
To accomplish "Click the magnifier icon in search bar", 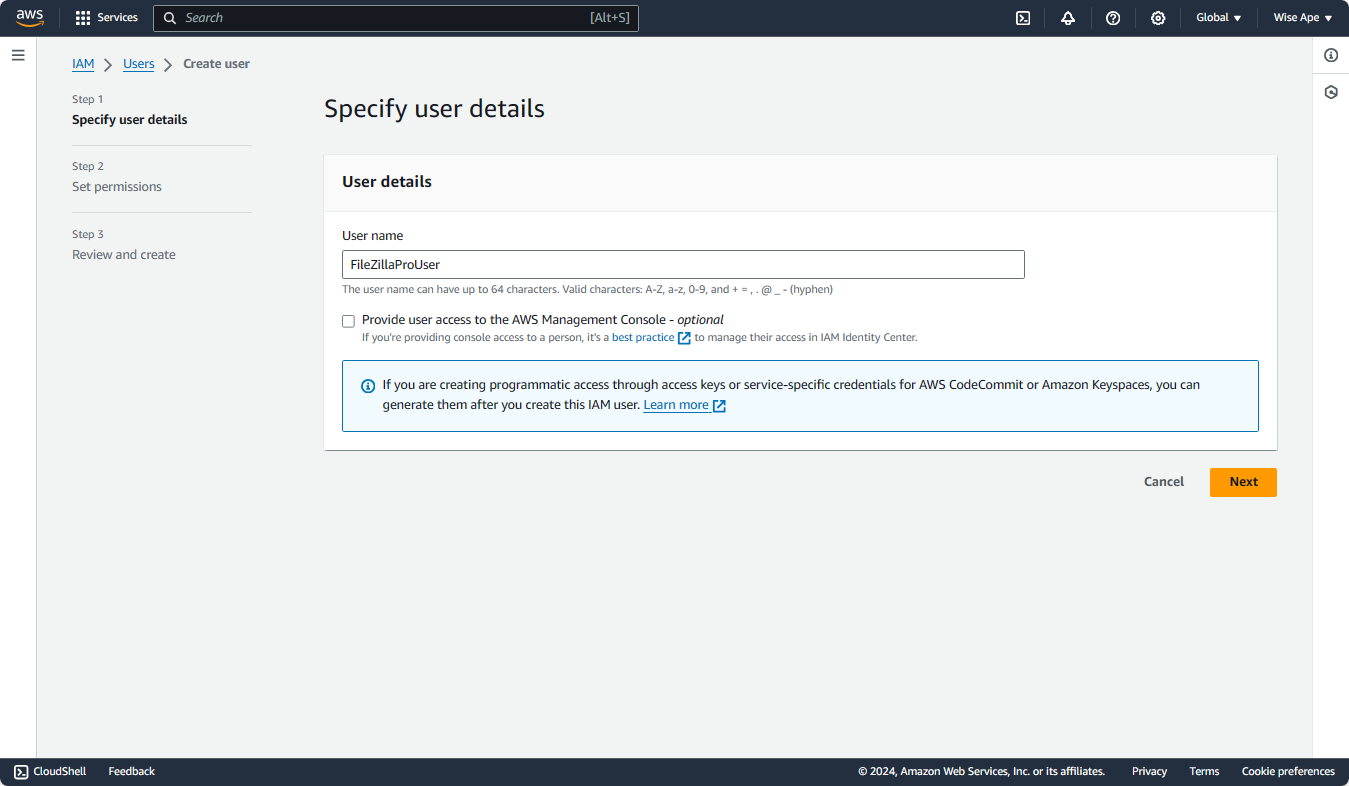I will coord(170,18).
